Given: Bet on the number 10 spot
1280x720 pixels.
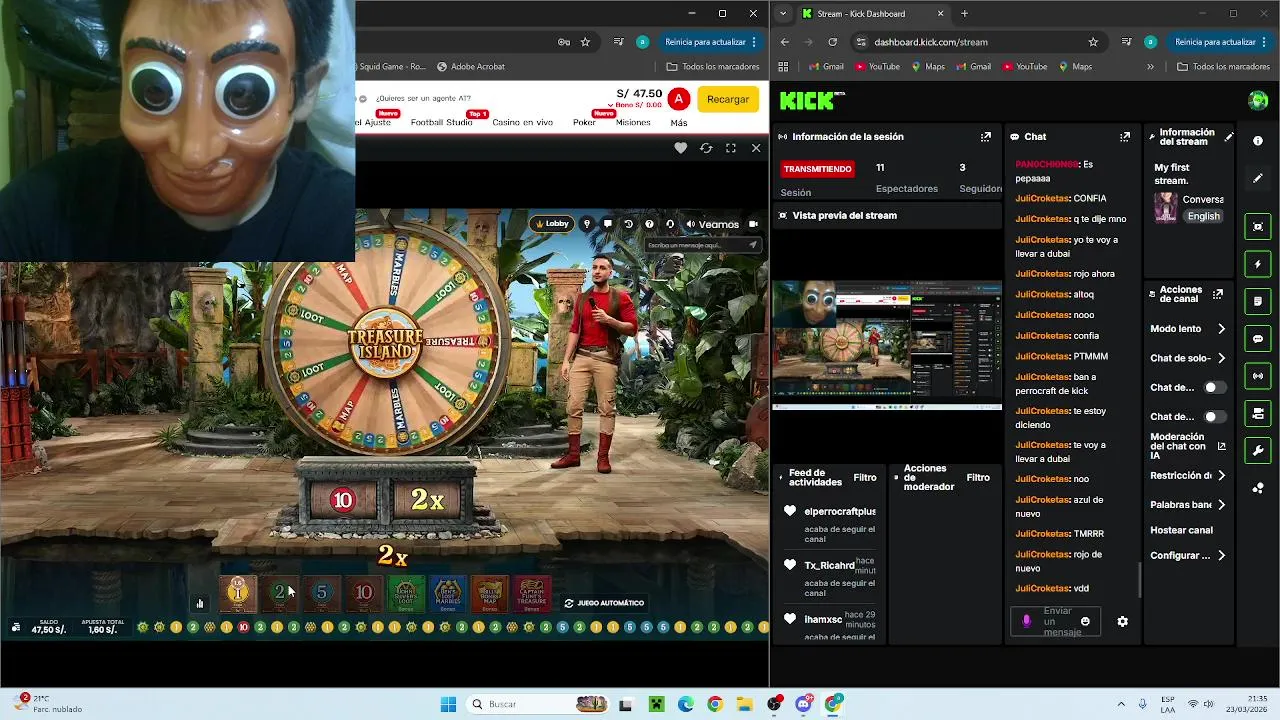Looking at the screenshot, I should (363, 593).
